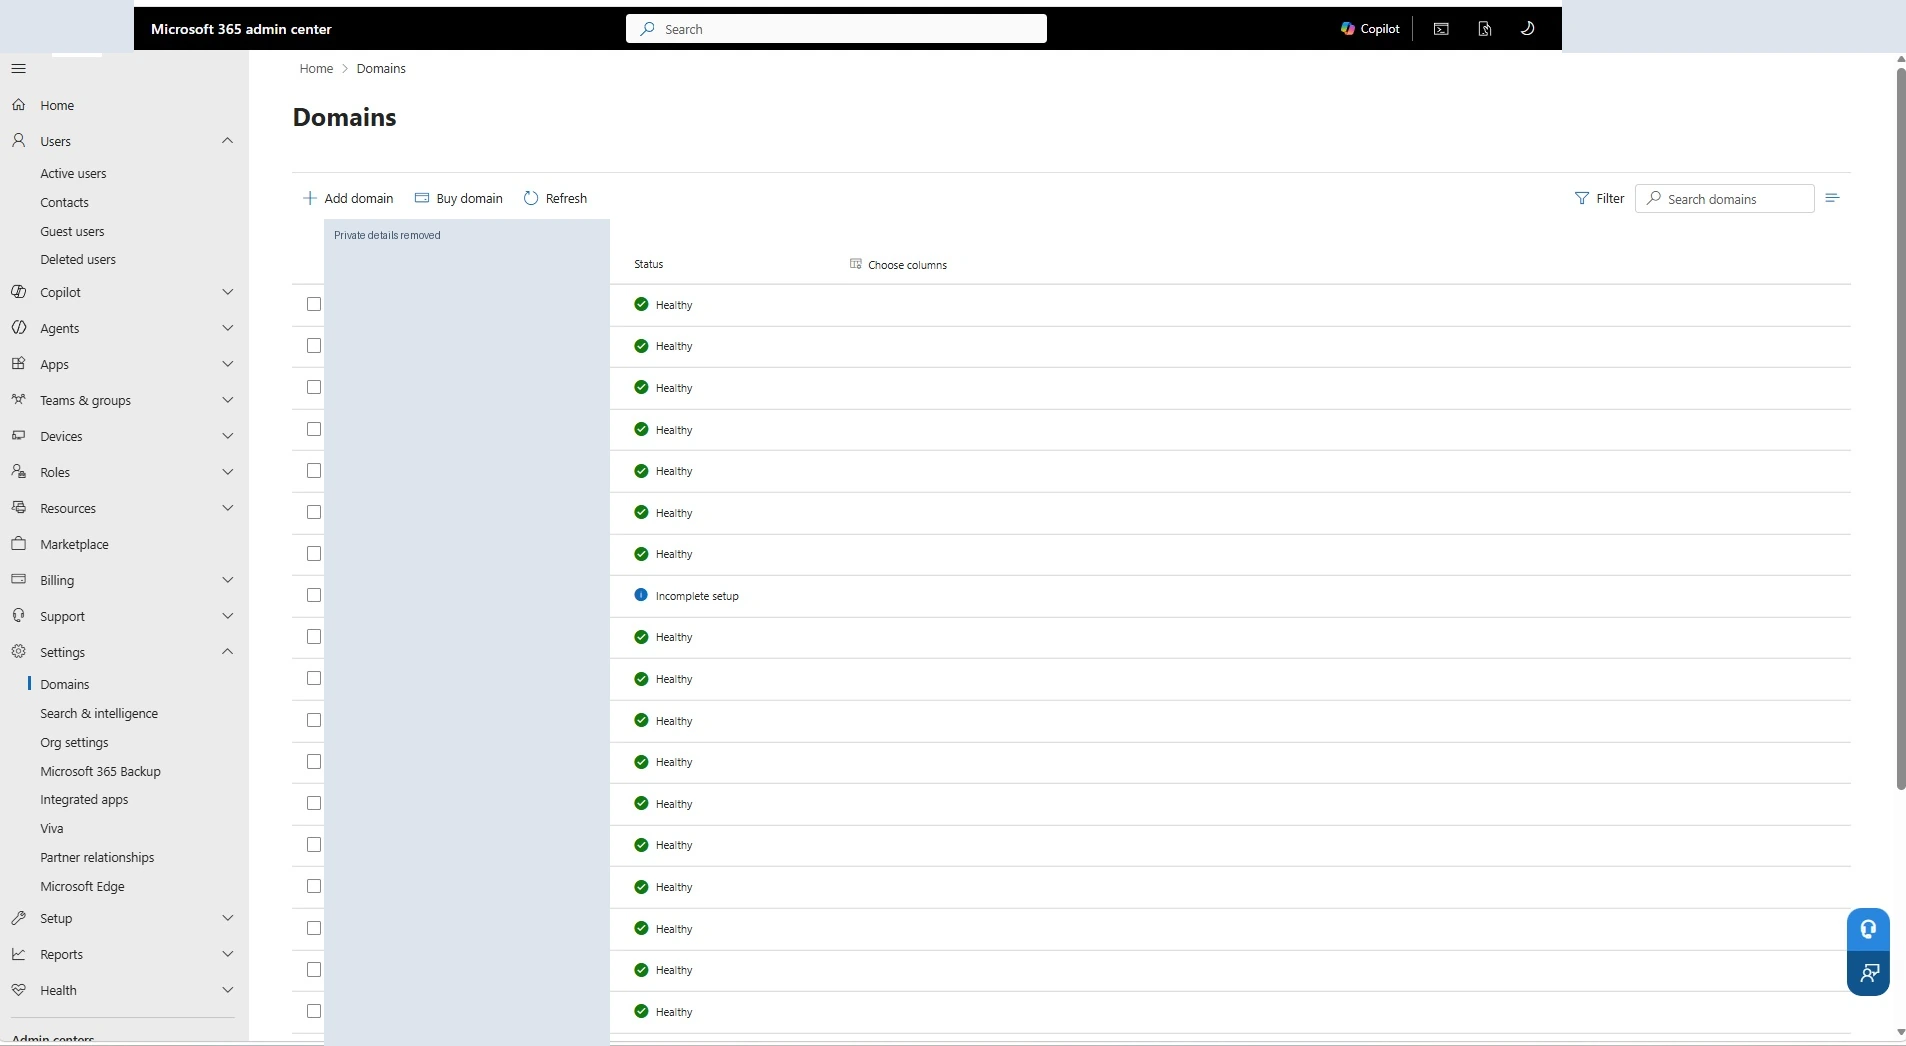The width and height of the screenshot is (1906, 1046).
Task: Click the Home house icon in sidebar
Action: coord(19,105)
